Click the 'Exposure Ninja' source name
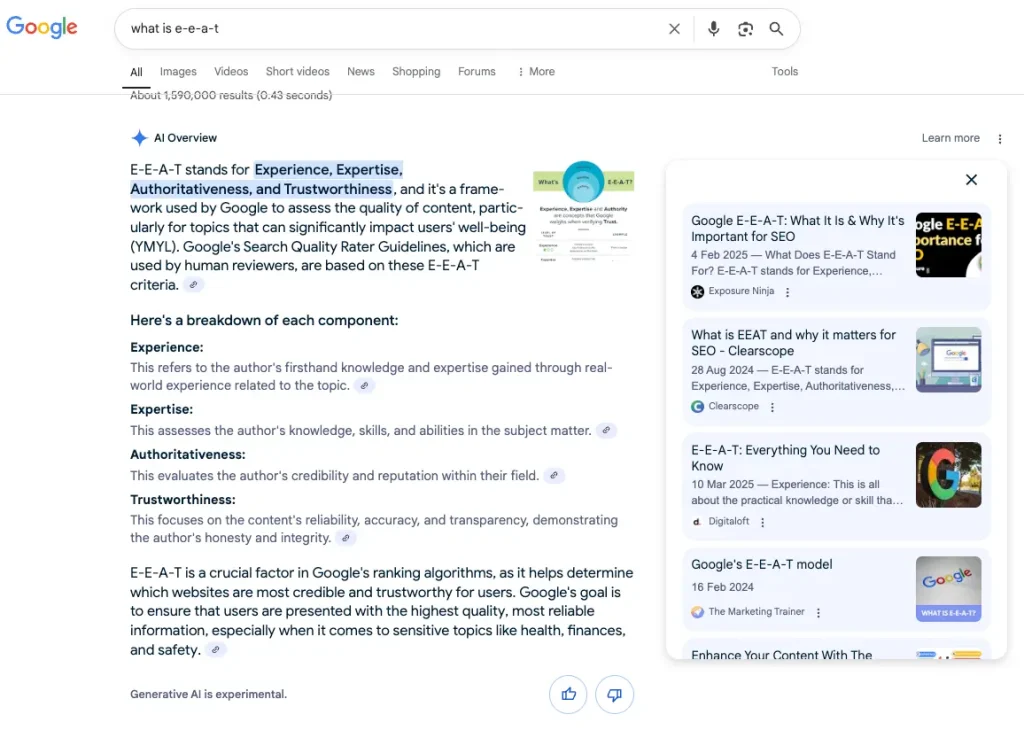This screenshot has height=730, width=1024. tap(741, 291)
